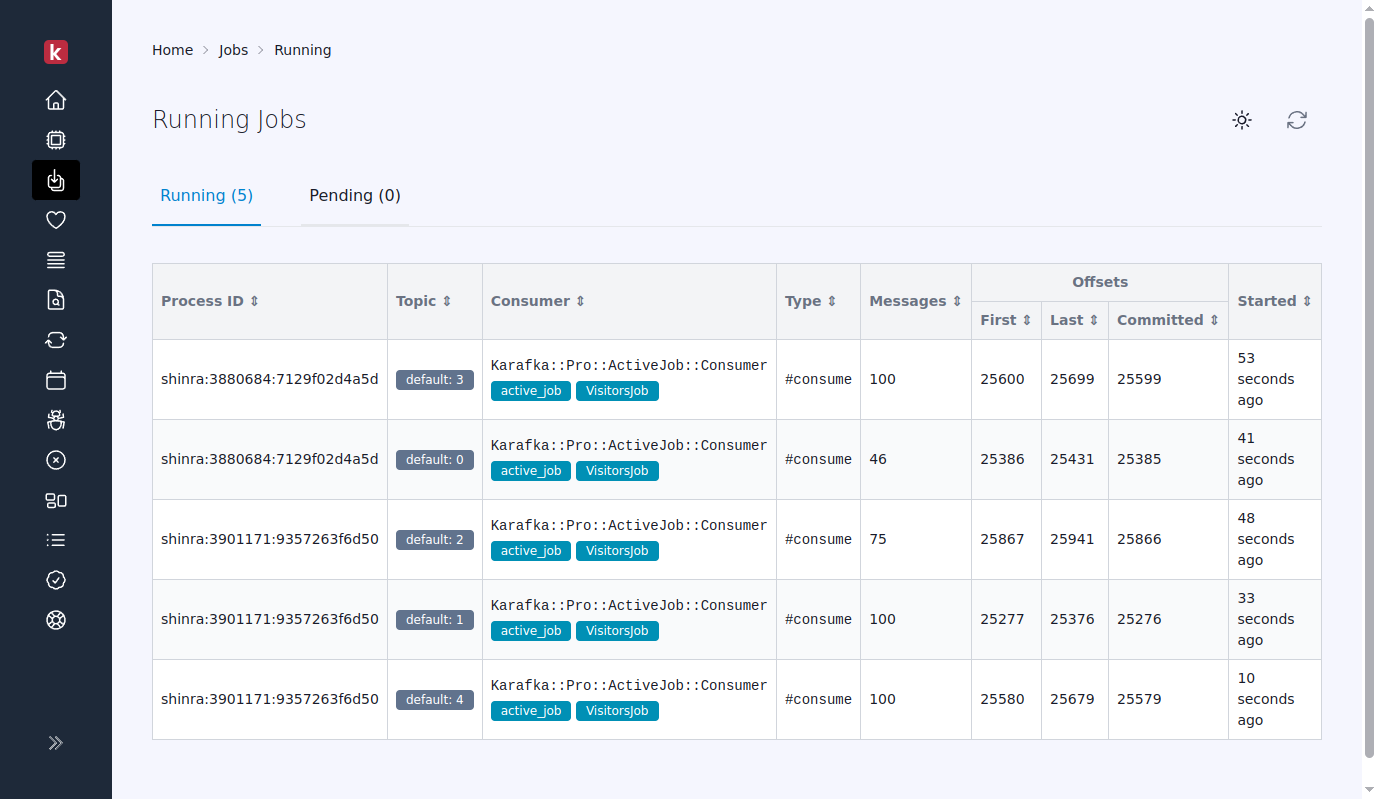The image size is (1377, 799).
Task: Toggle dark mode with the sun icon
Action: tap(1241, 120)
